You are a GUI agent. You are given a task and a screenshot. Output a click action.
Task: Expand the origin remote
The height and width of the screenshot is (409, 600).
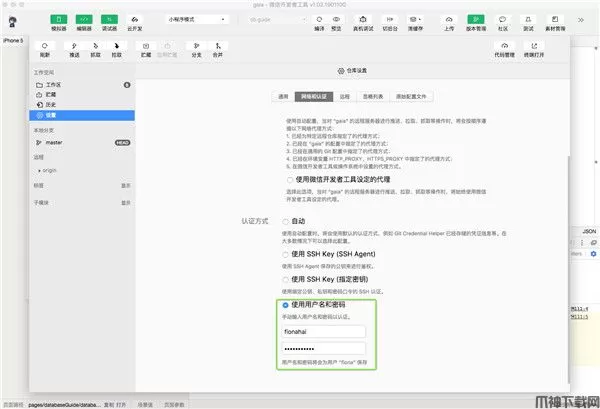click(40, 171)
